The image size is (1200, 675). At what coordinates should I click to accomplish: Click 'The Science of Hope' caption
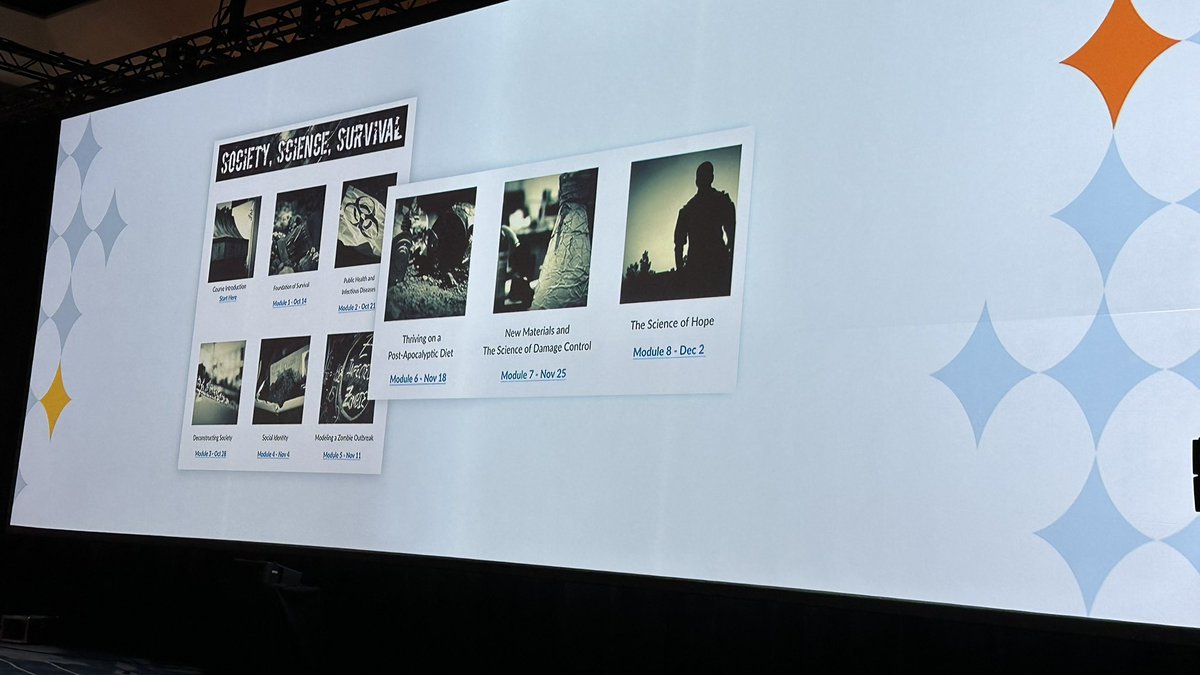[672, 324]
